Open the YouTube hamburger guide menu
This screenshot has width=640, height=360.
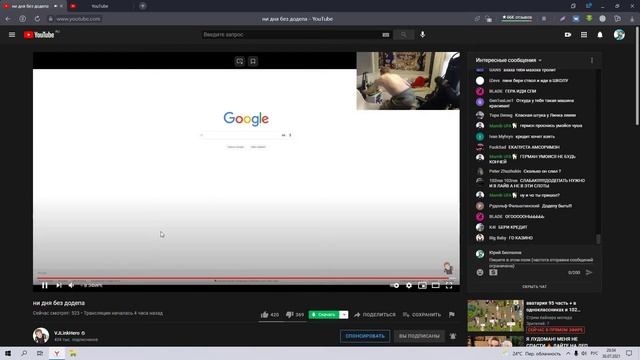coord(12,35)
